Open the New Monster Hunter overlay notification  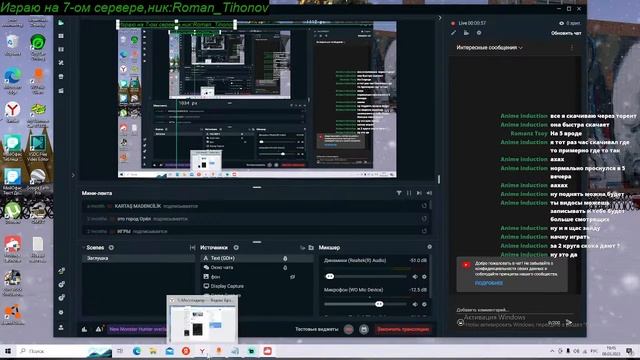click(137, 329)
